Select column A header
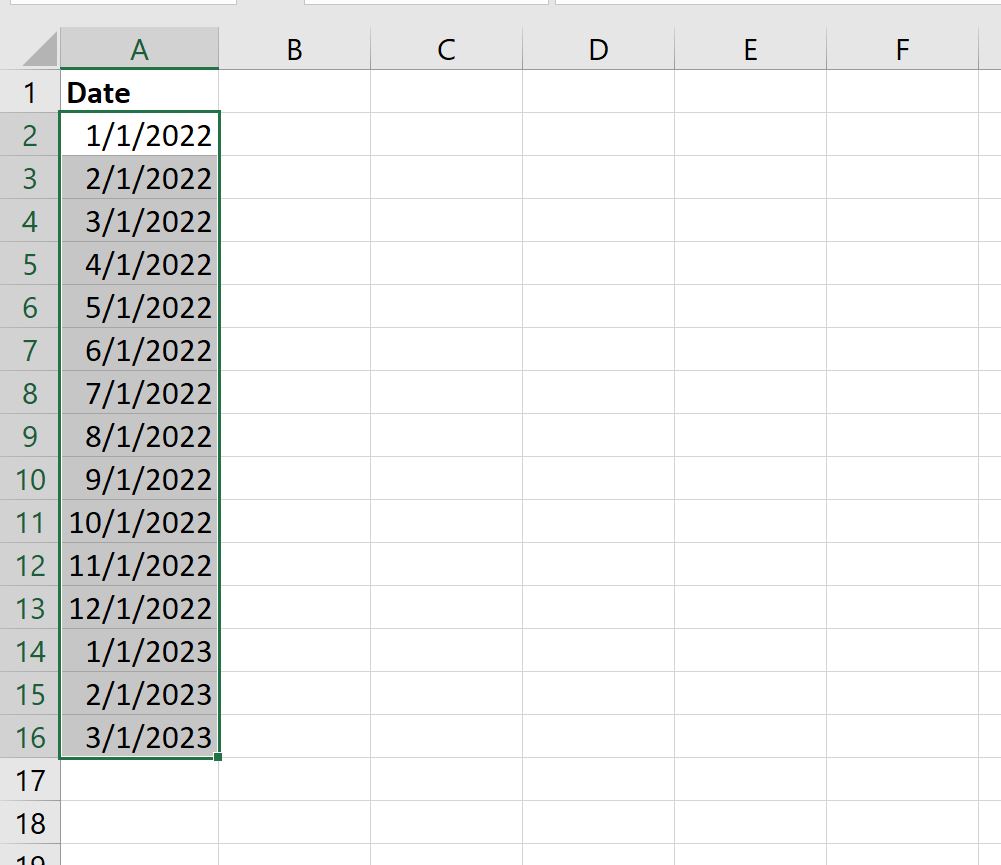This screenshot has height=865, width=1001. (139, 47)
